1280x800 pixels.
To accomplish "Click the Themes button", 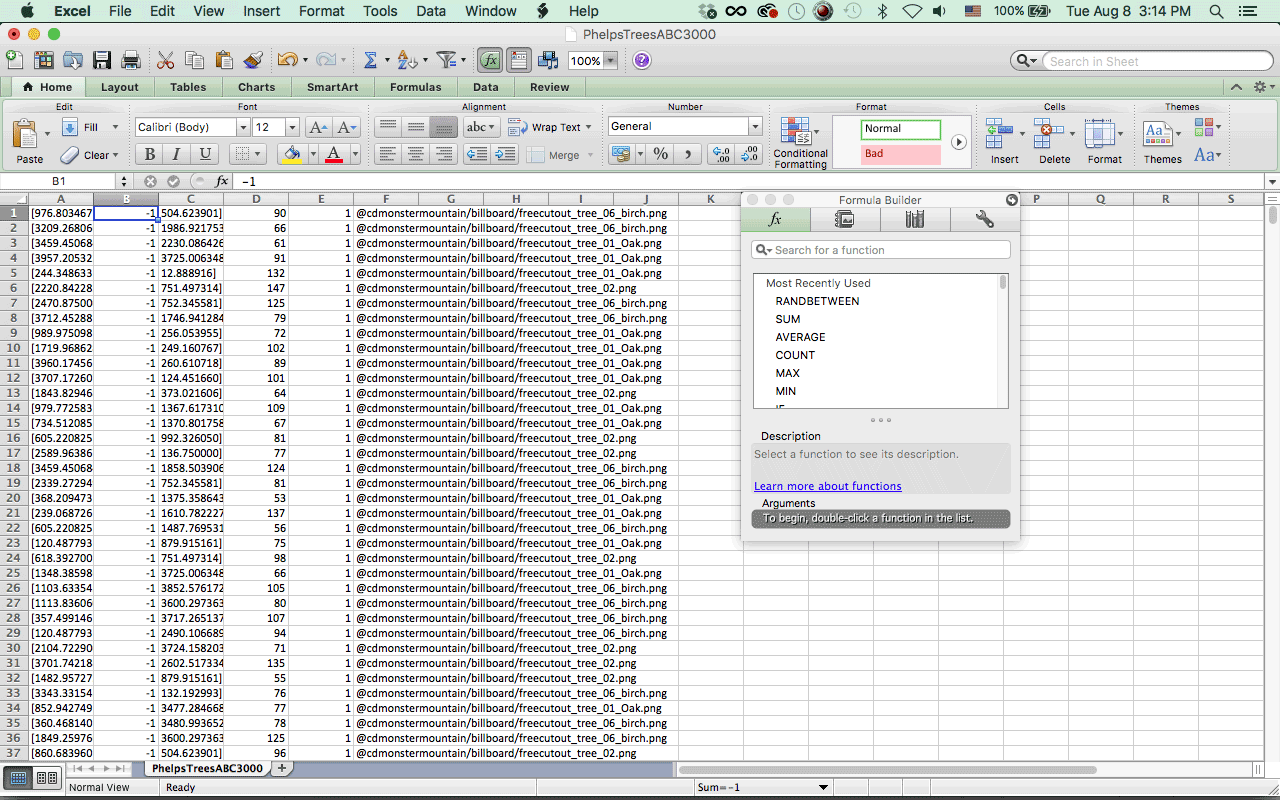I will [x=1162, y=142].
